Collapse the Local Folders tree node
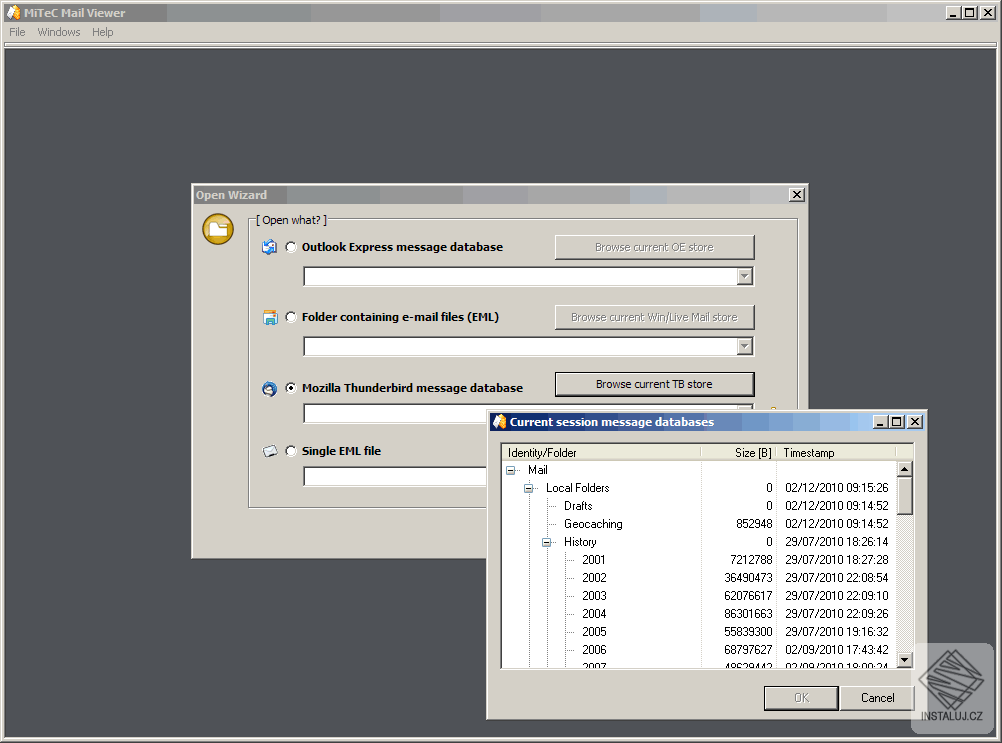The width and height of the screenshot is (1002, 743). (x=529, y=487)
